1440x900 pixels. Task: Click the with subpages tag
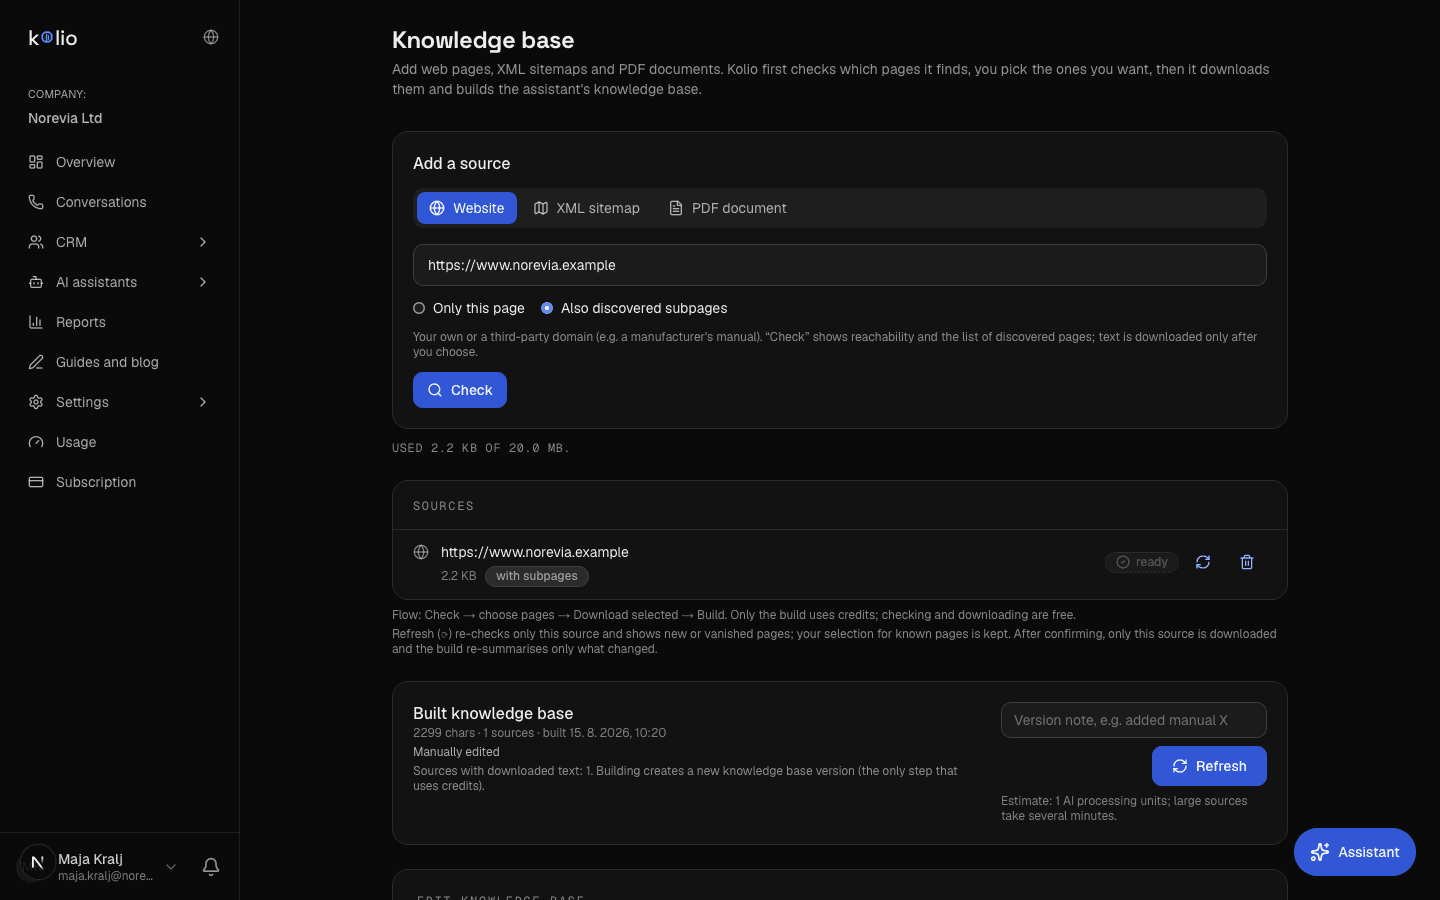click(537, 576)
